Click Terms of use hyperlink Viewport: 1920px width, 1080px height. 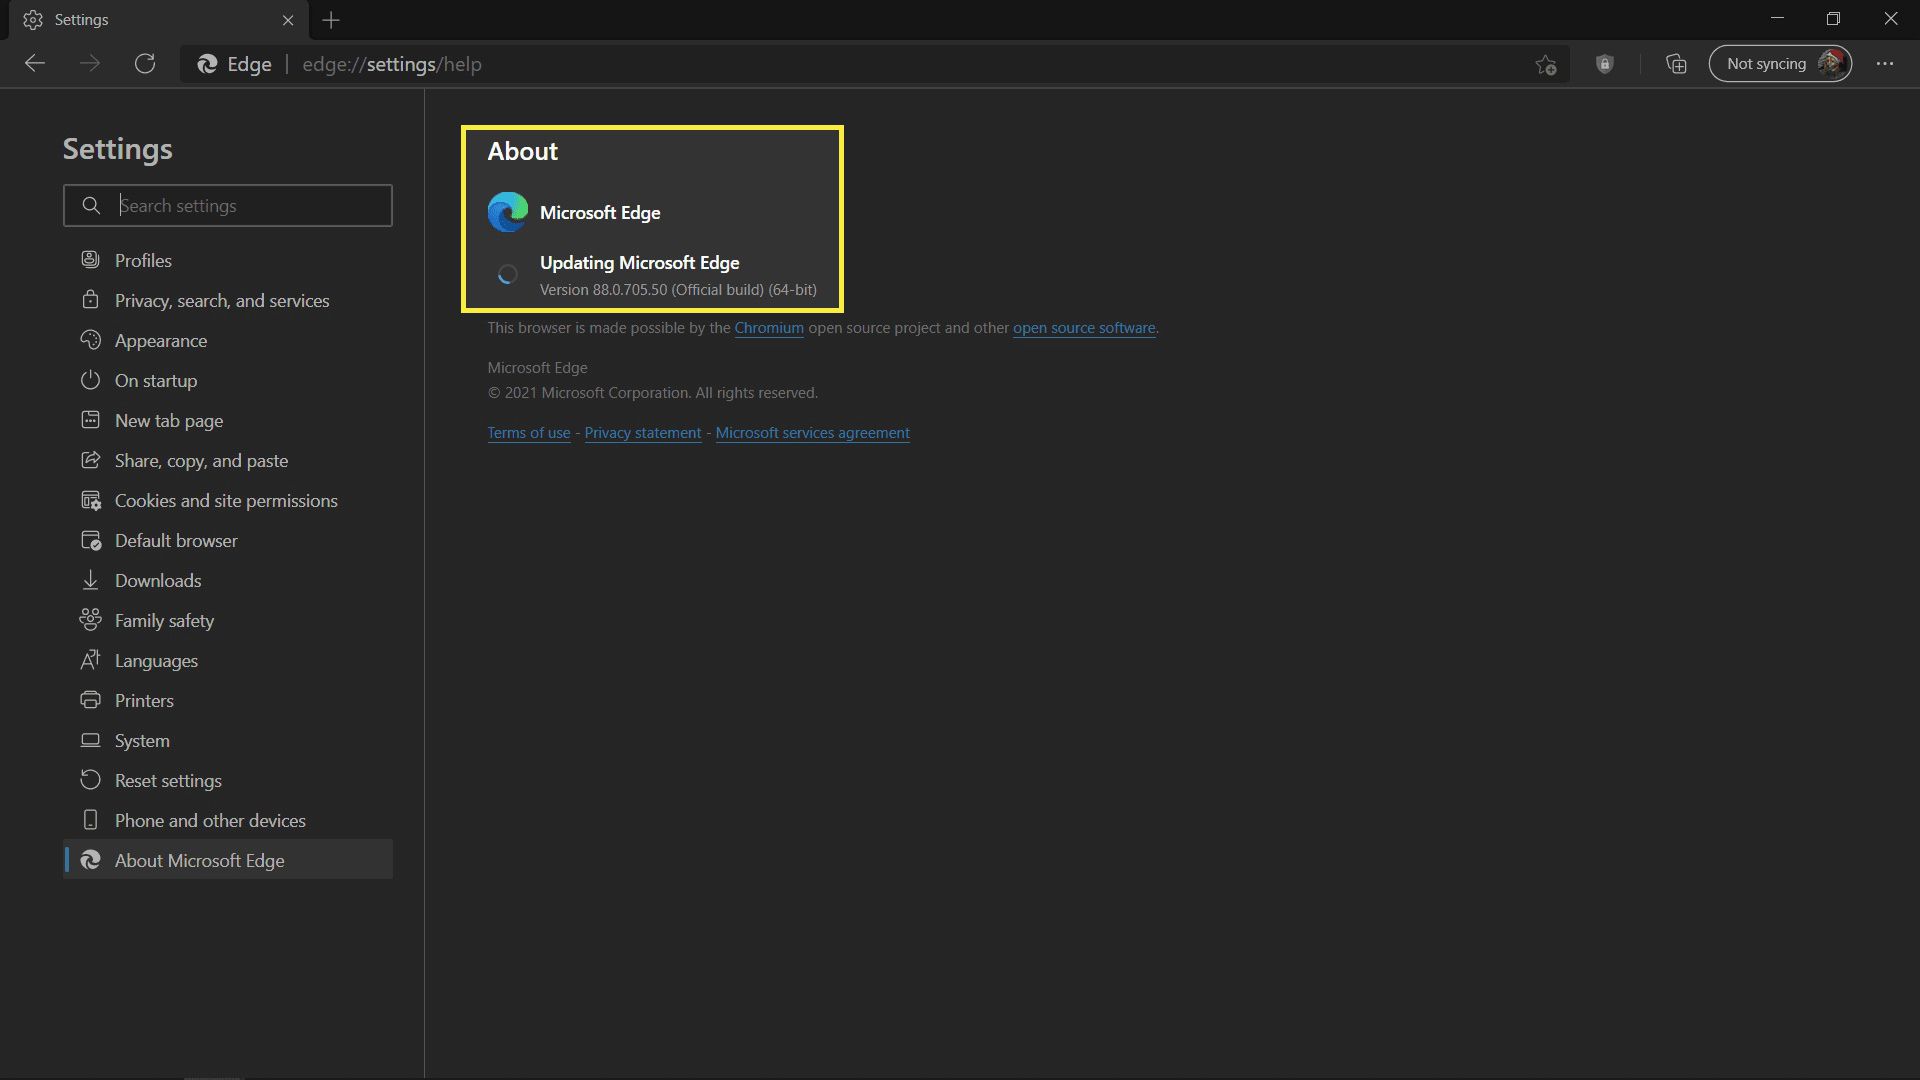coord(527,433)
